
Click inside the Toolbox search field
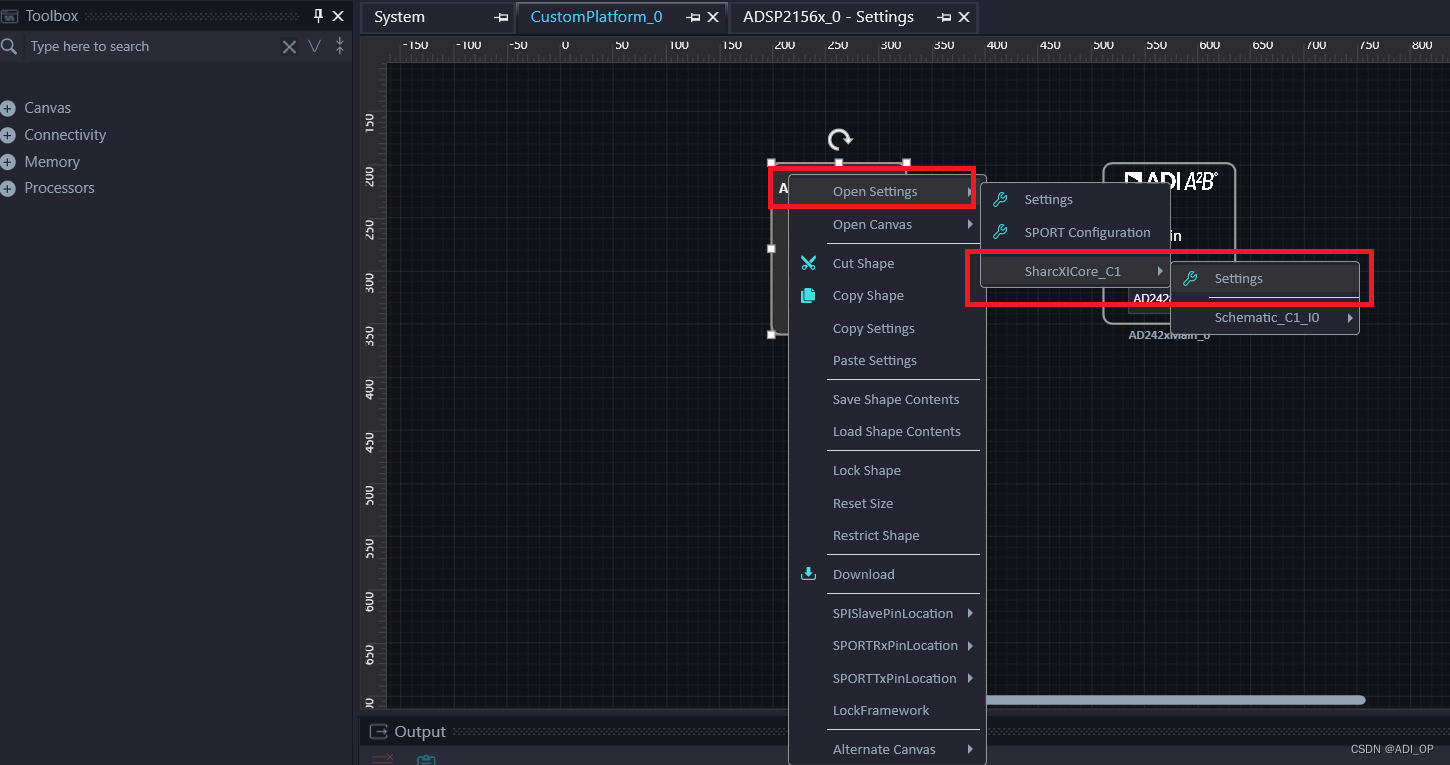(150, 46)
